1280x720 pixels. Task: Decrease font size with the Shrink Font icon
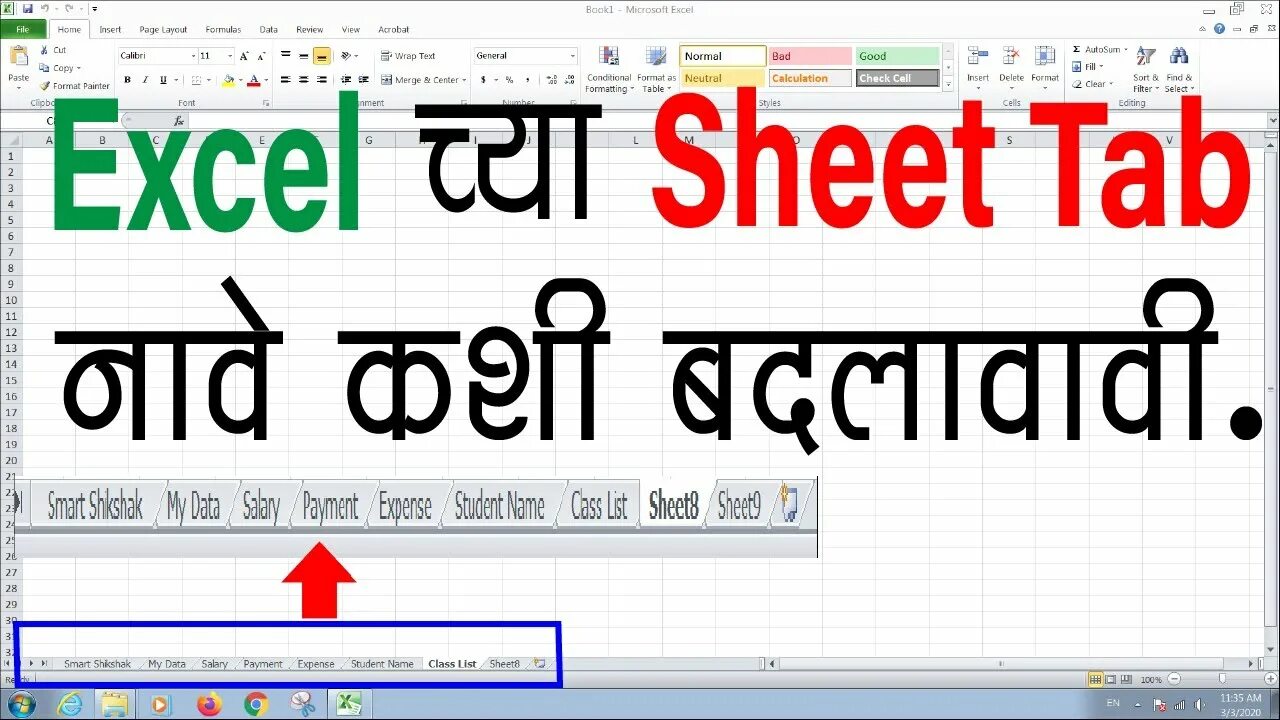pos(260,56)
